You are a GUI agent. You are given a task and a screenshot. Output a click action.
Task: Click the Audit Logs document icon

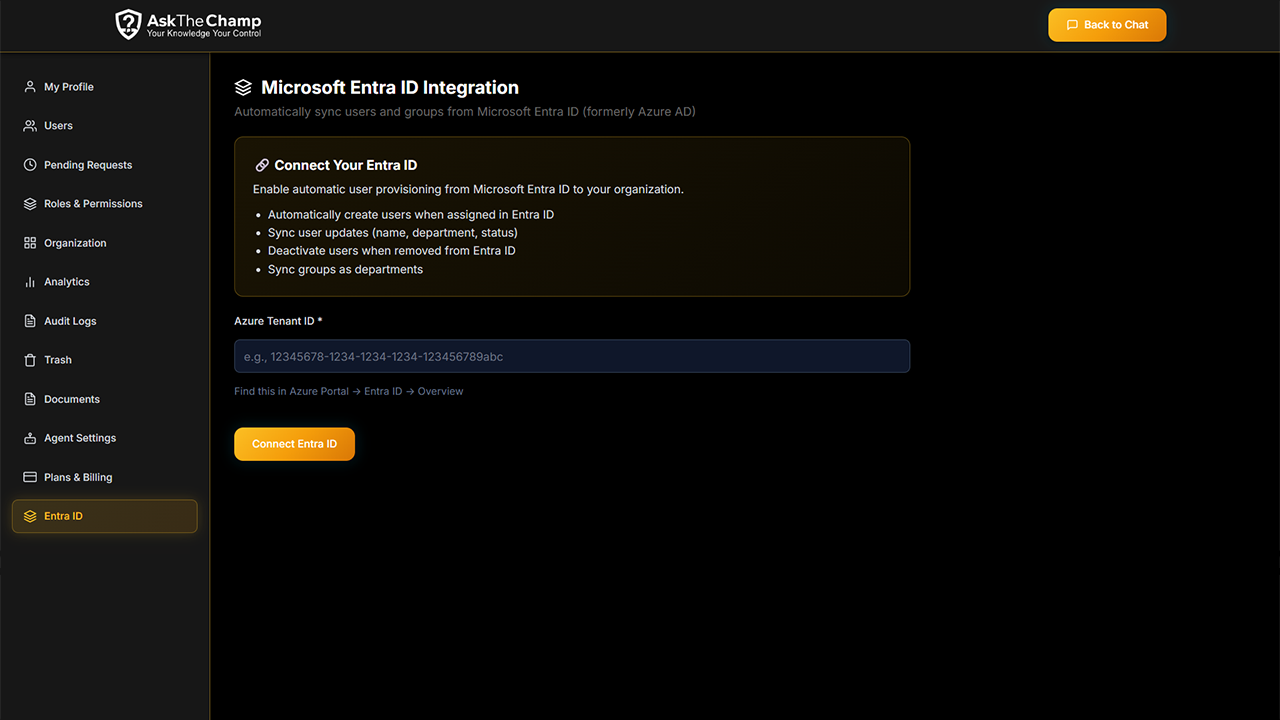(x=30, y=321)
